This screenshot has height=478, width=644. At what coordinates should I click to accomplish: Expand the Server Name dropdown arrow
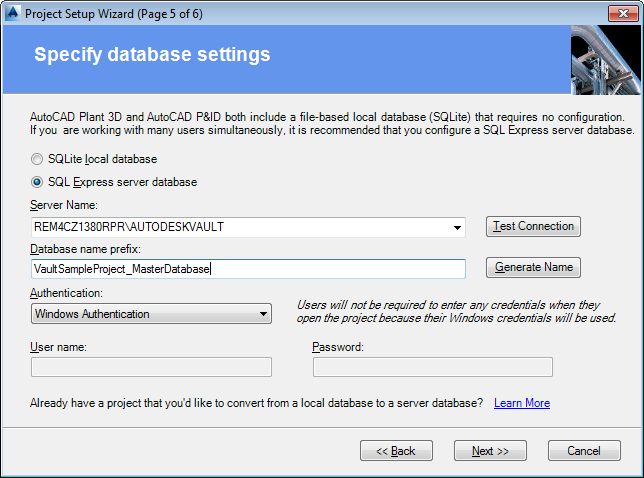pos(457,228)
